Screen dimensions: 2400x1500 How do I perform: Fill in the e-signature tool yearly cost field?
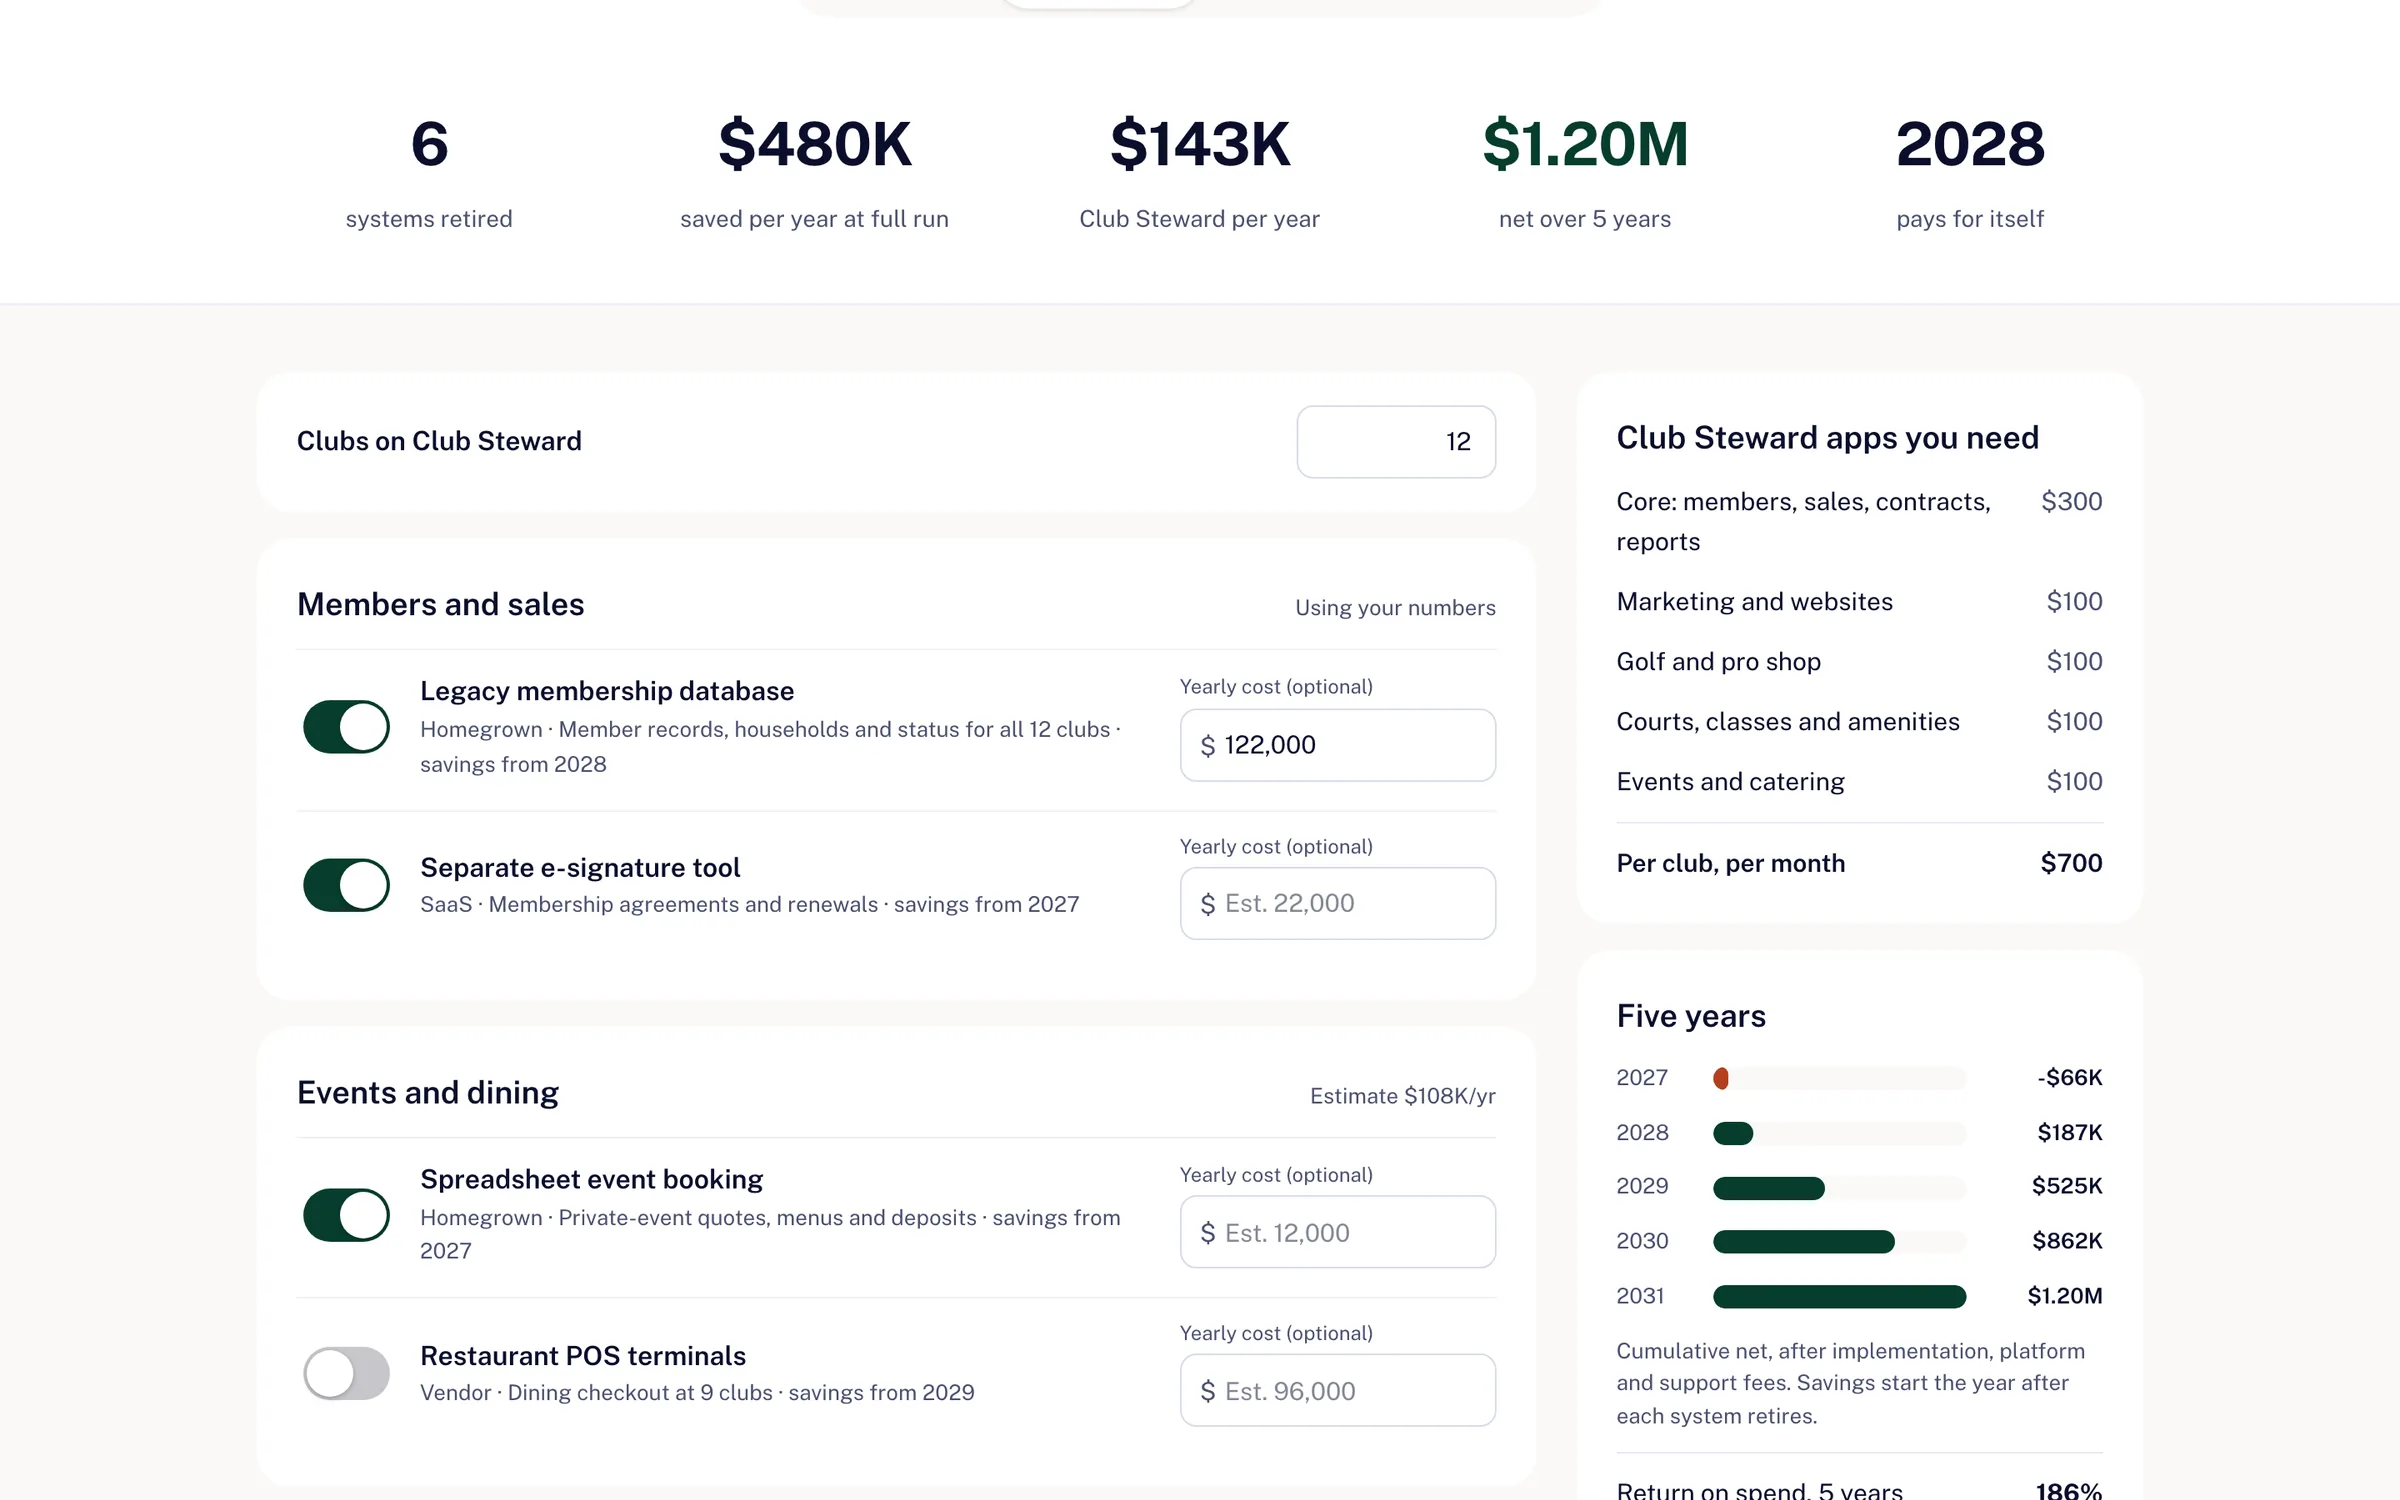coord(1338,903)
